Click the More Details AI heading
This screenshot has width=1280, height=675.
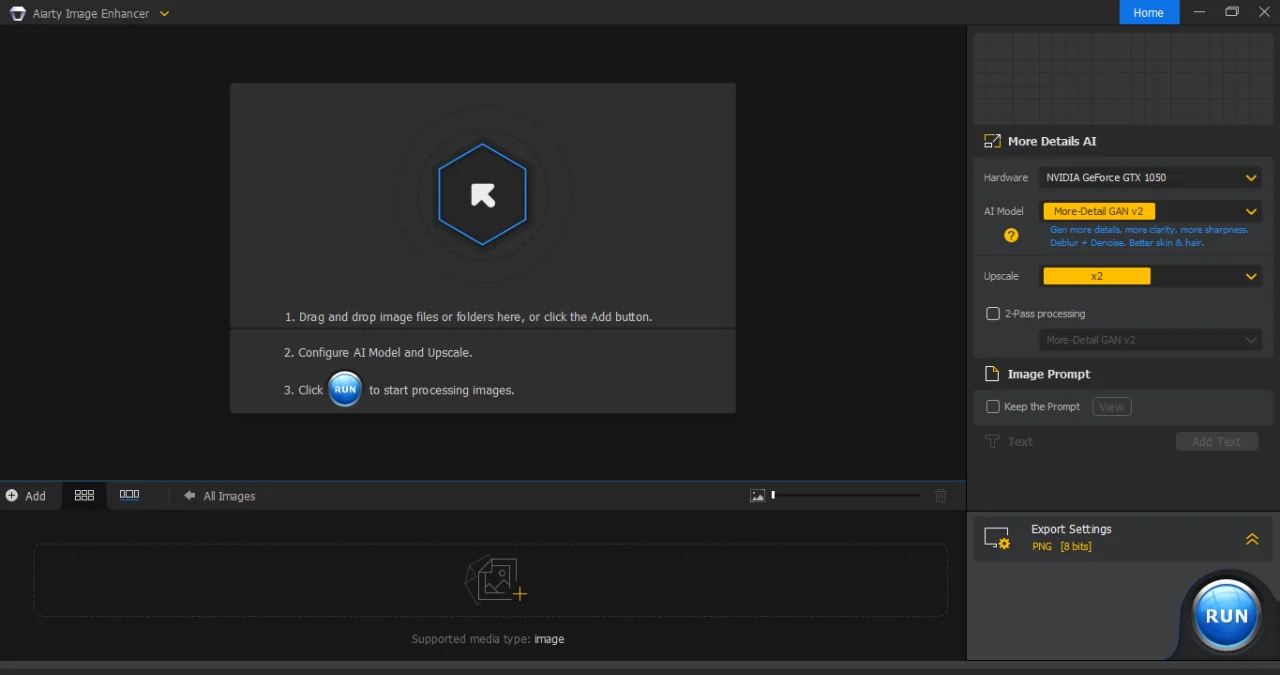tap(1052, 141)
